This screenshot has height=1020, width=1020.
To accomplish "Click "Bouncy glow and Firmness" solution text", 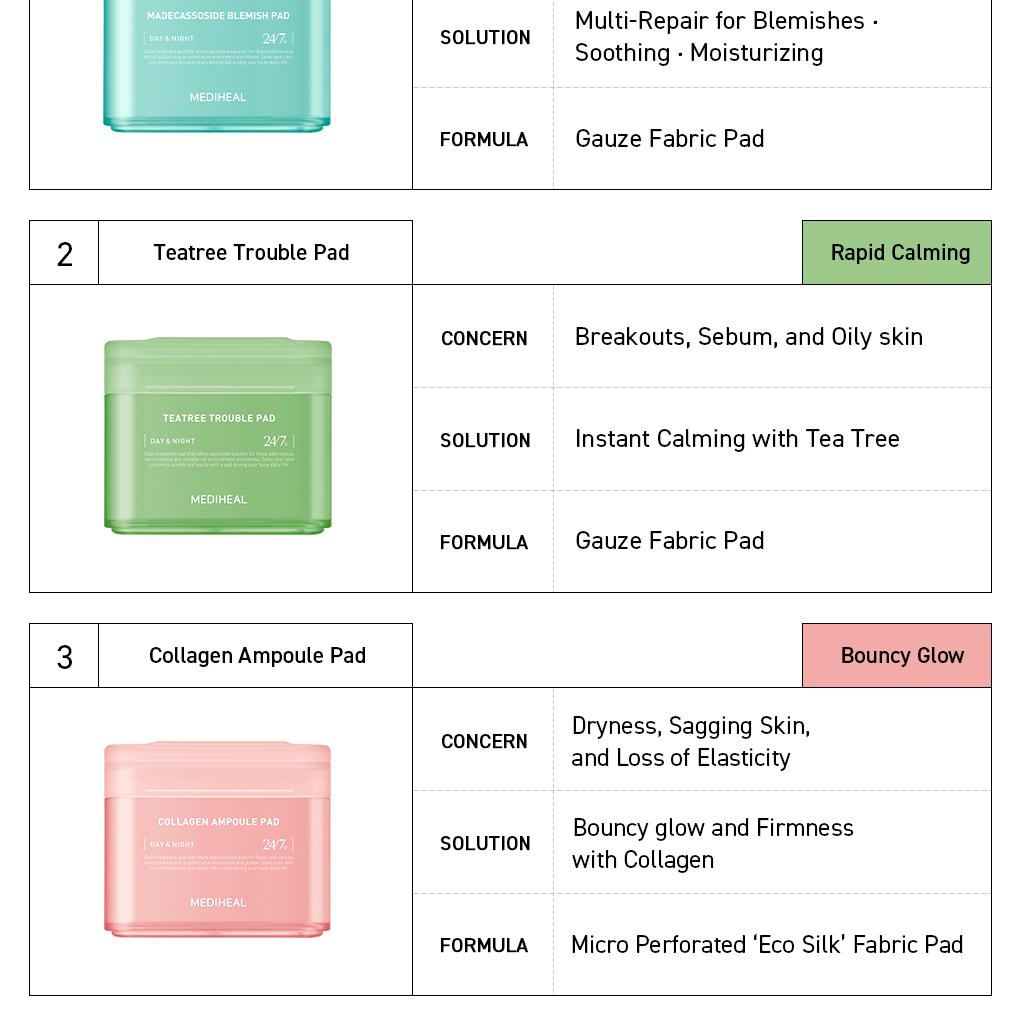I will [713, 828].
